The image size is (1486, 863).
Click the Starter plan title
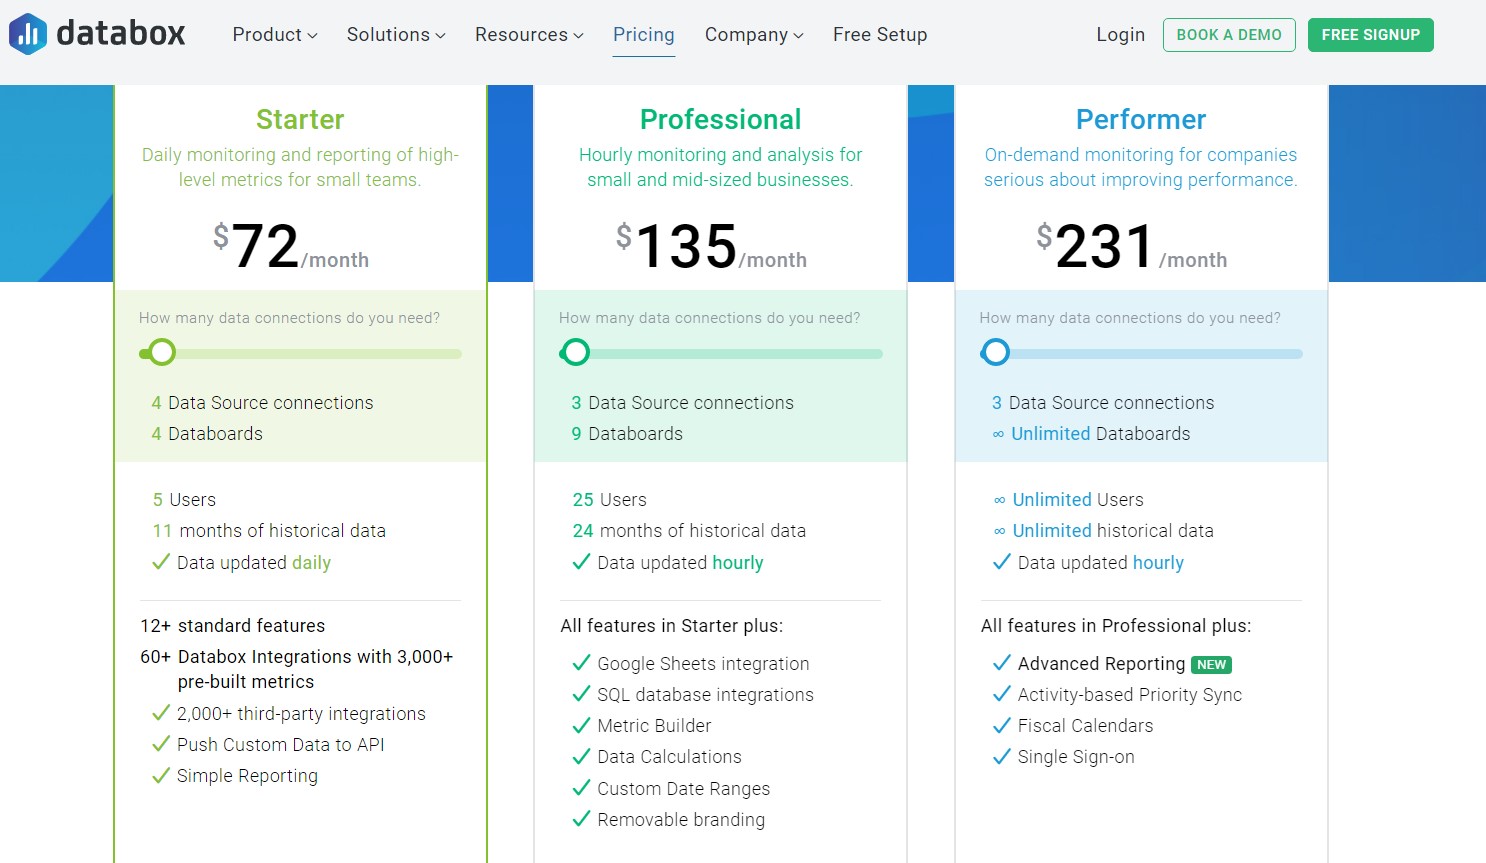click(300, 120)
